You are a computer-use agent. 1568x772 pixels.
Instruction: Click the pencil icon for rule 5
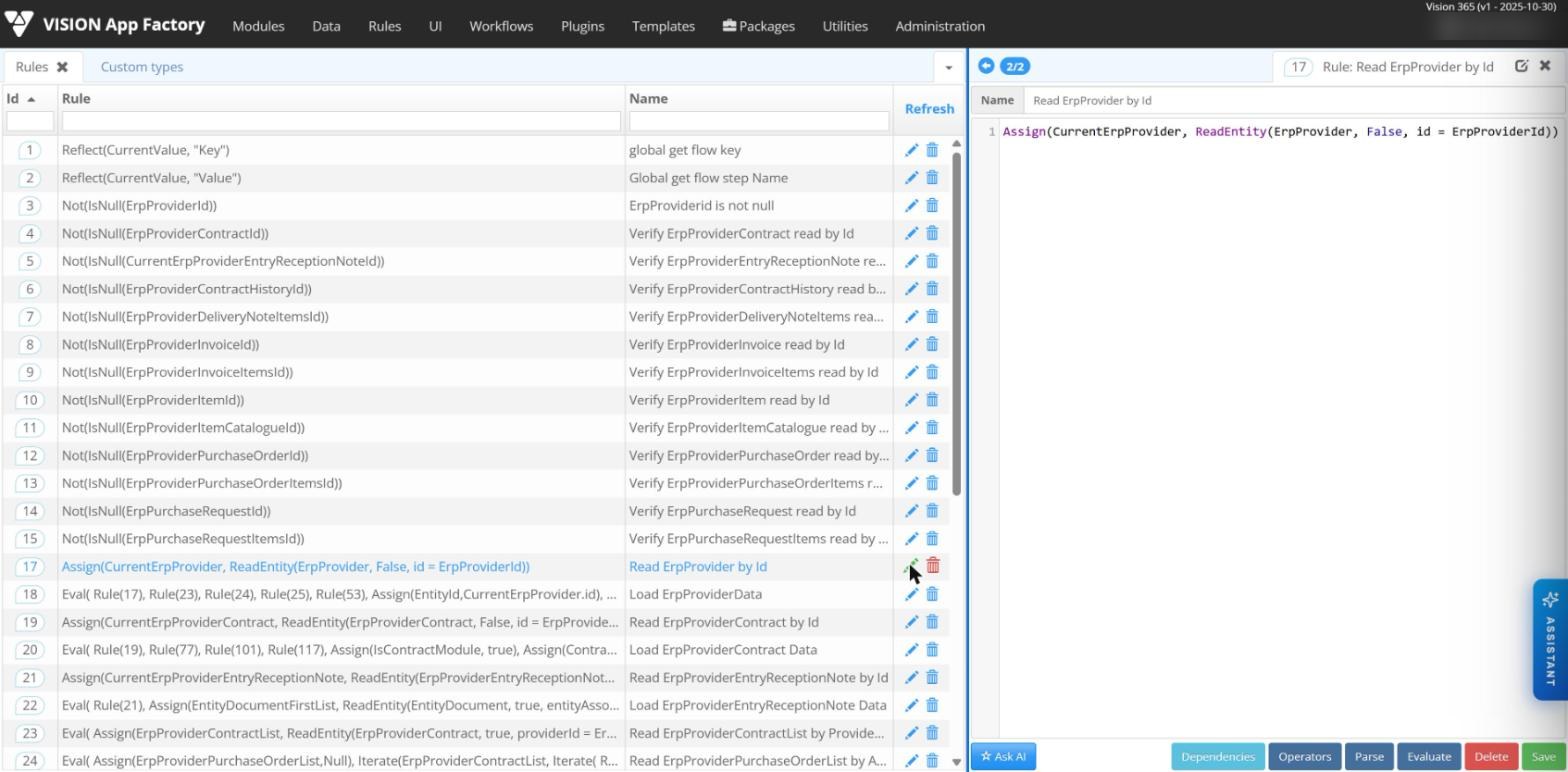911,261
